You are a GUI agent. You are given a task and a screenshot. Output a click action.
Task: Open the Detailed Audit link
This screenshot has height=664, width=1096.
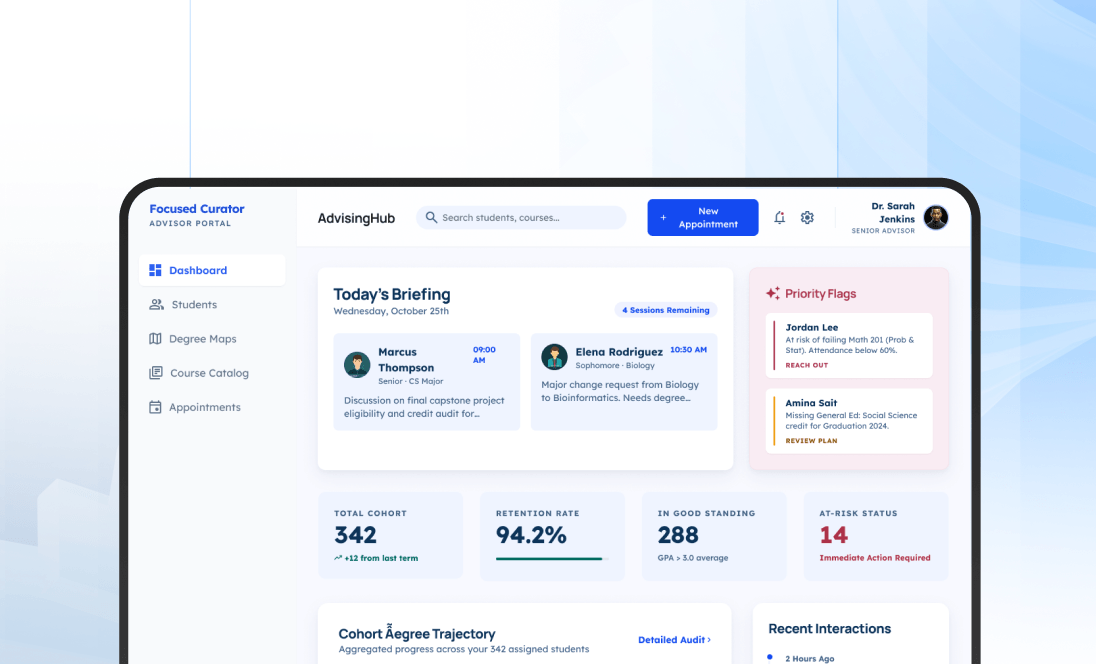coord(673,639)
